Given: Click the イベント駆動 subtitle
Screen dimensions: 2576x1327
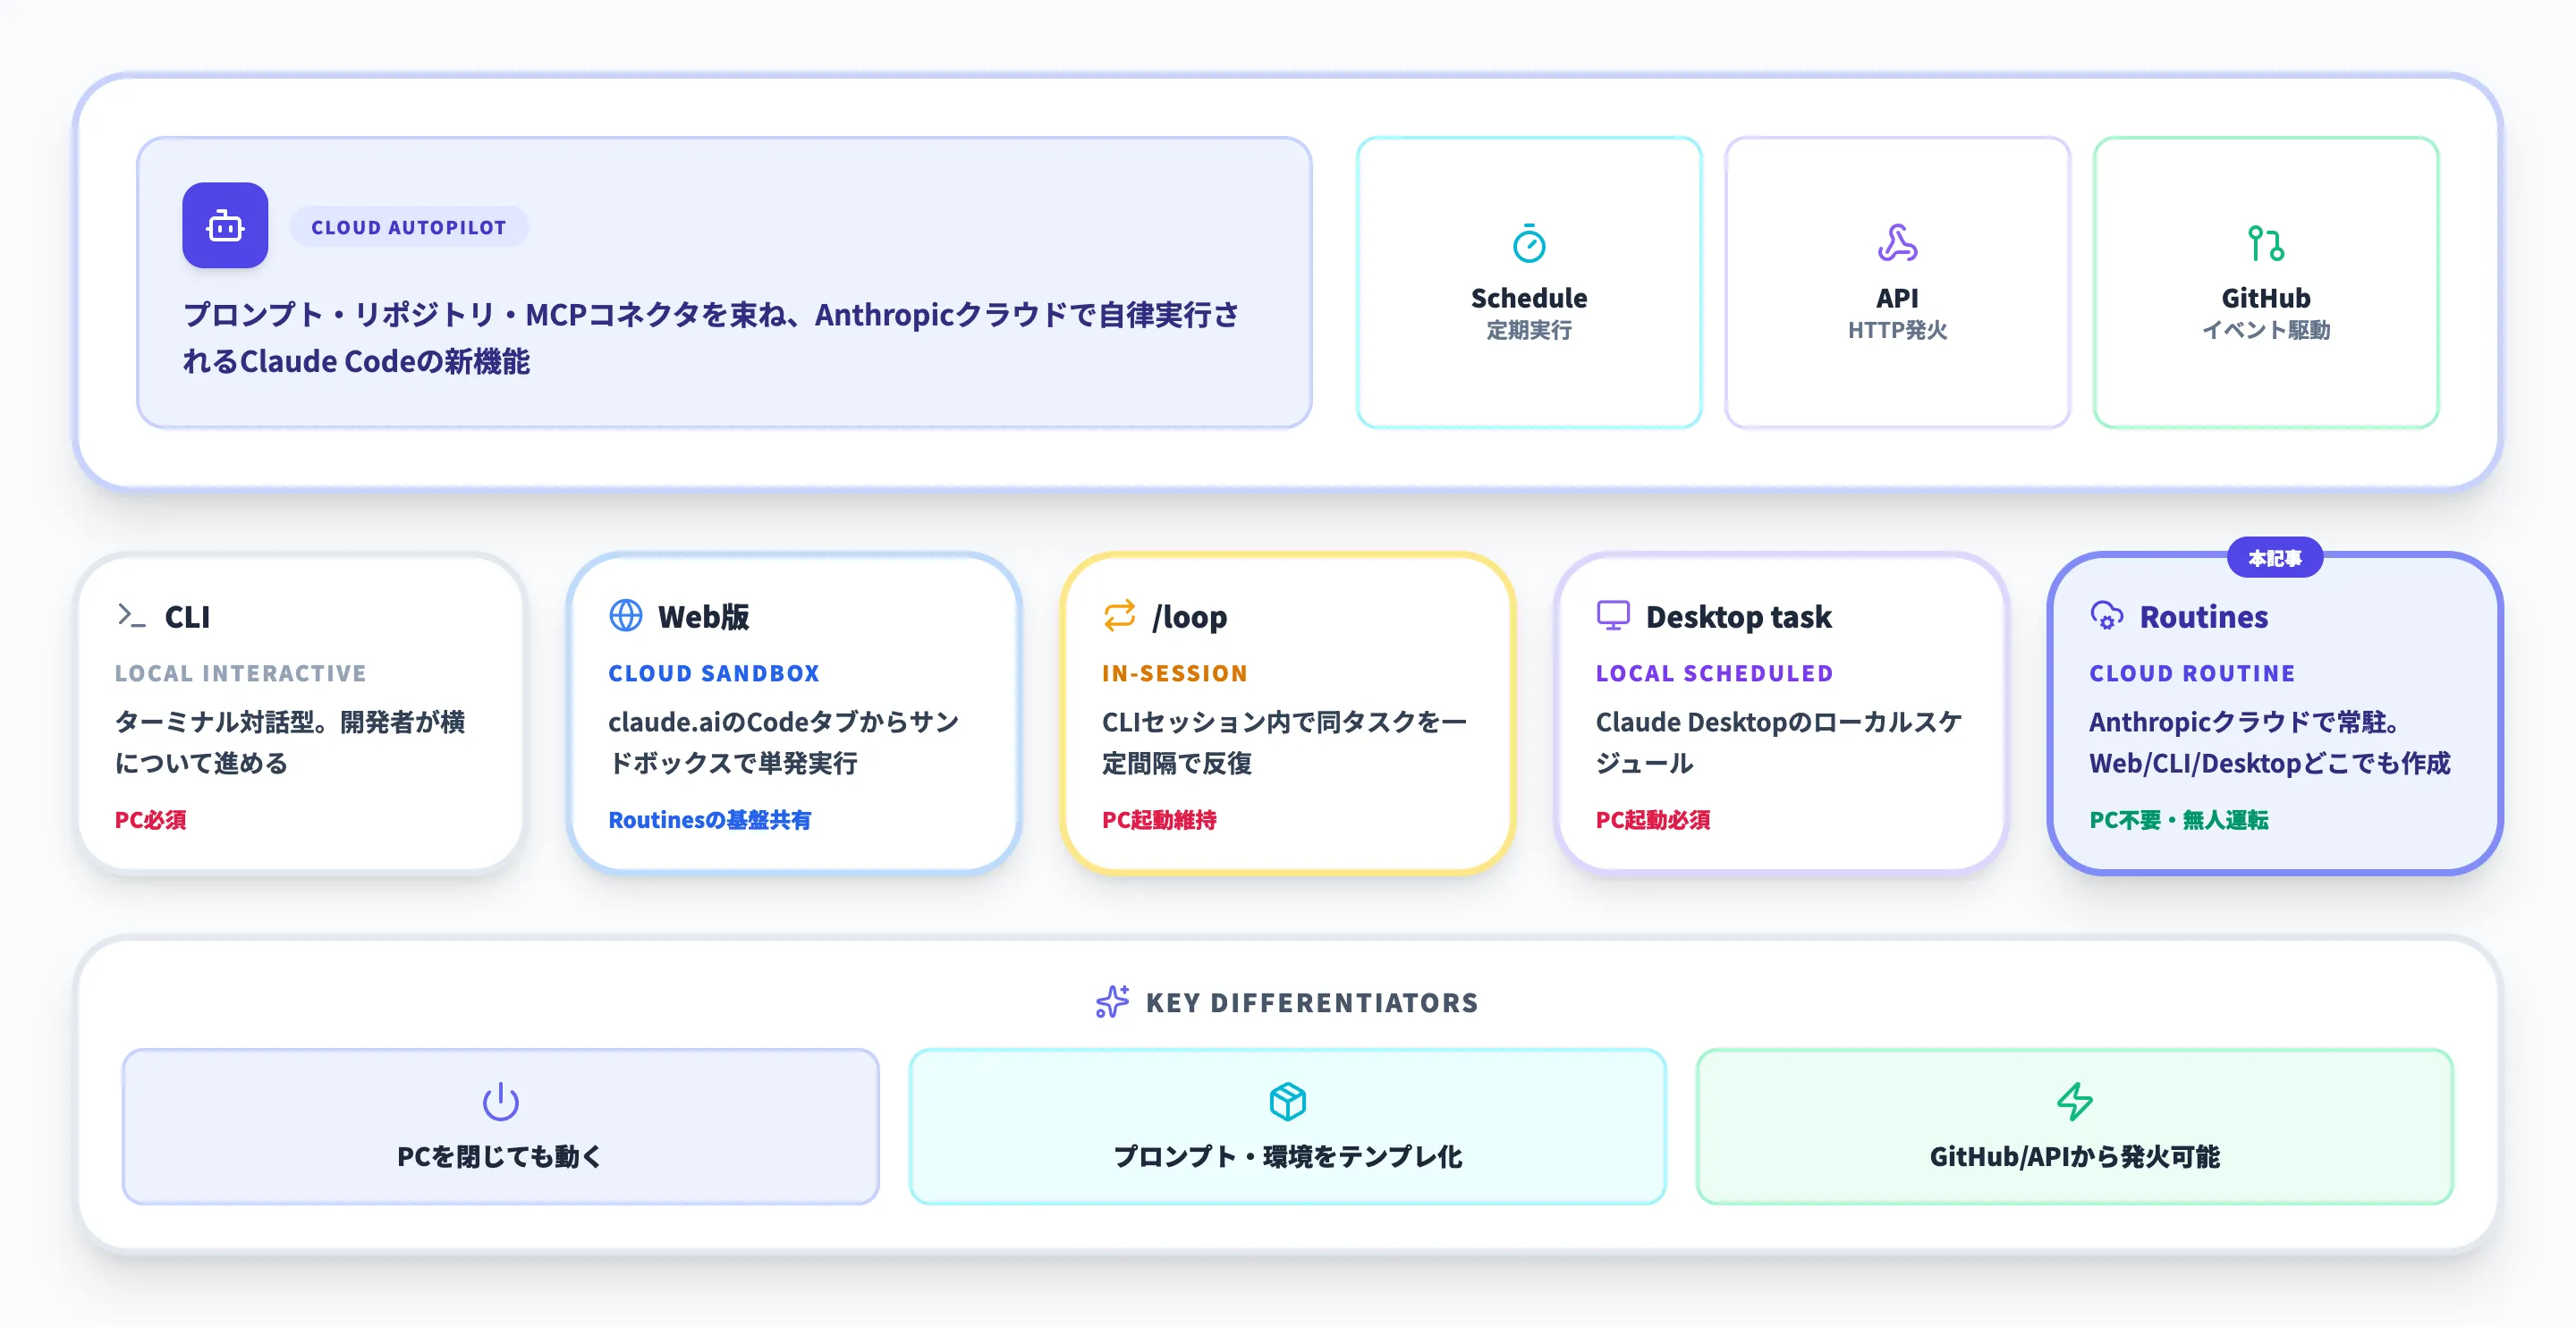Looking at the screenshot, I should click(2265, 330).
